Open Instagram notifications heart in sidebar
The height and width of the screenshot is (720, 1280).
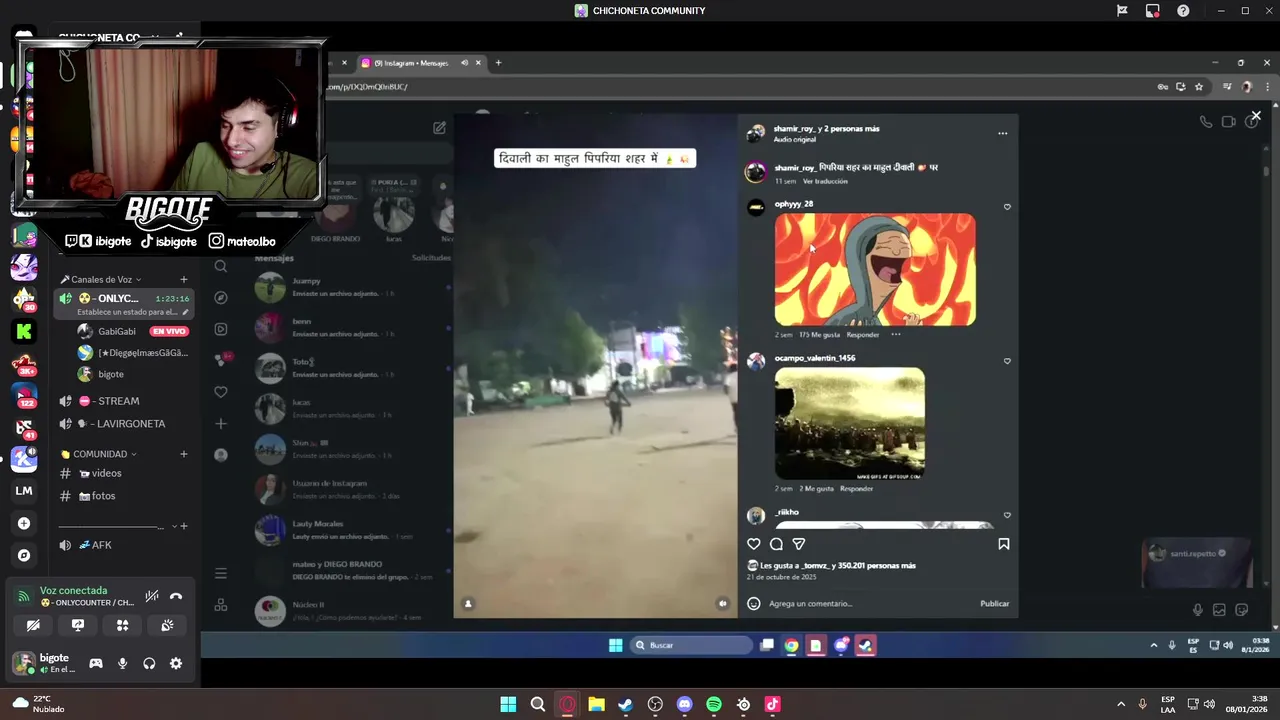click(x=221, y=392)
